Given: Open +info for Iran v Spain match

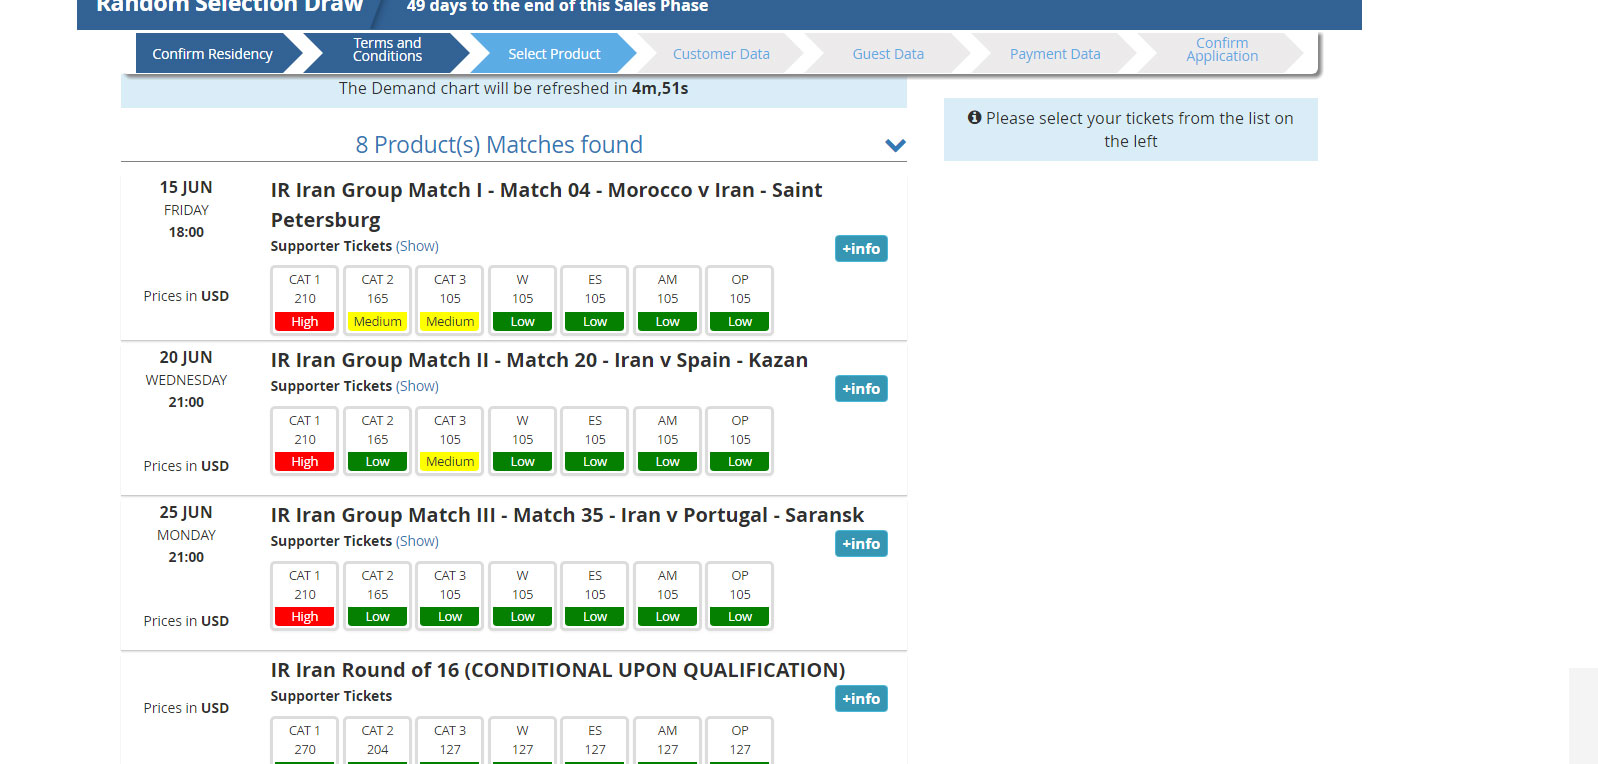Looking at the screenshot, I should point(860,389).
